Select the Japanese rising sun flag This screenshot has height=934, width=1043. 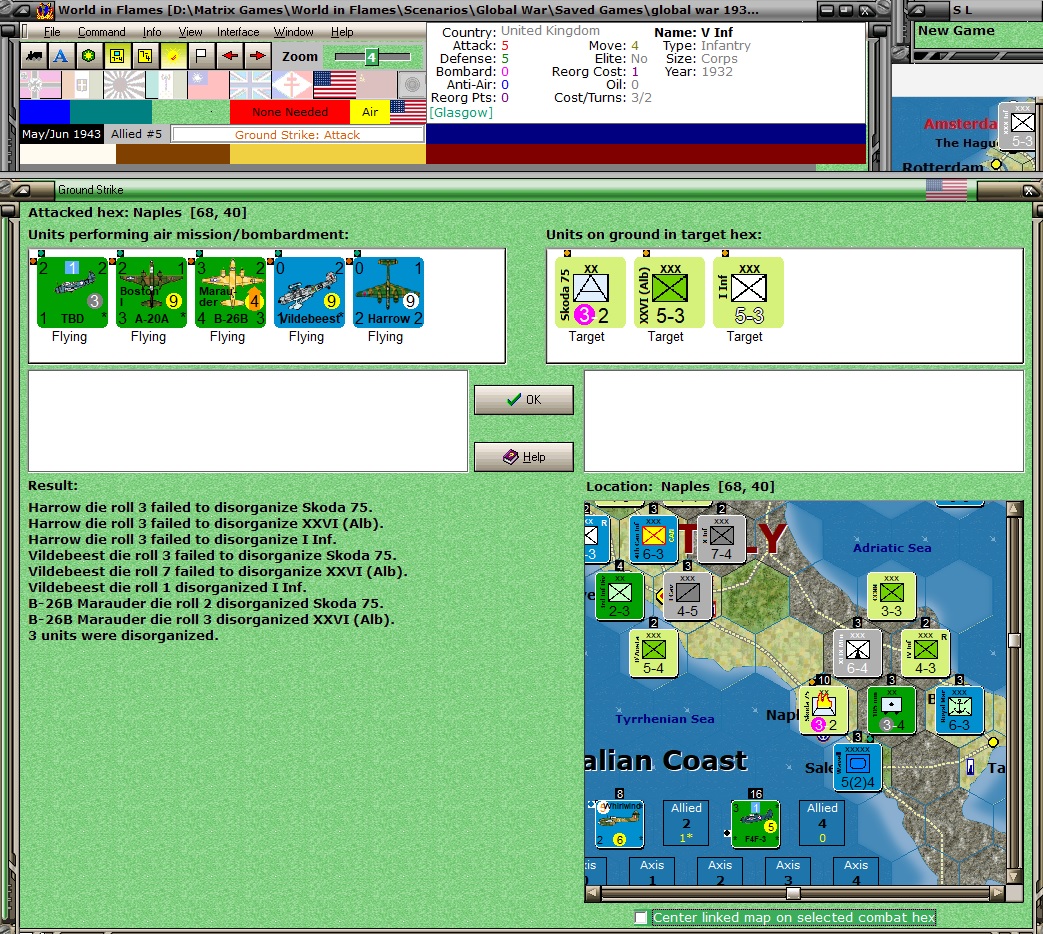124,85
